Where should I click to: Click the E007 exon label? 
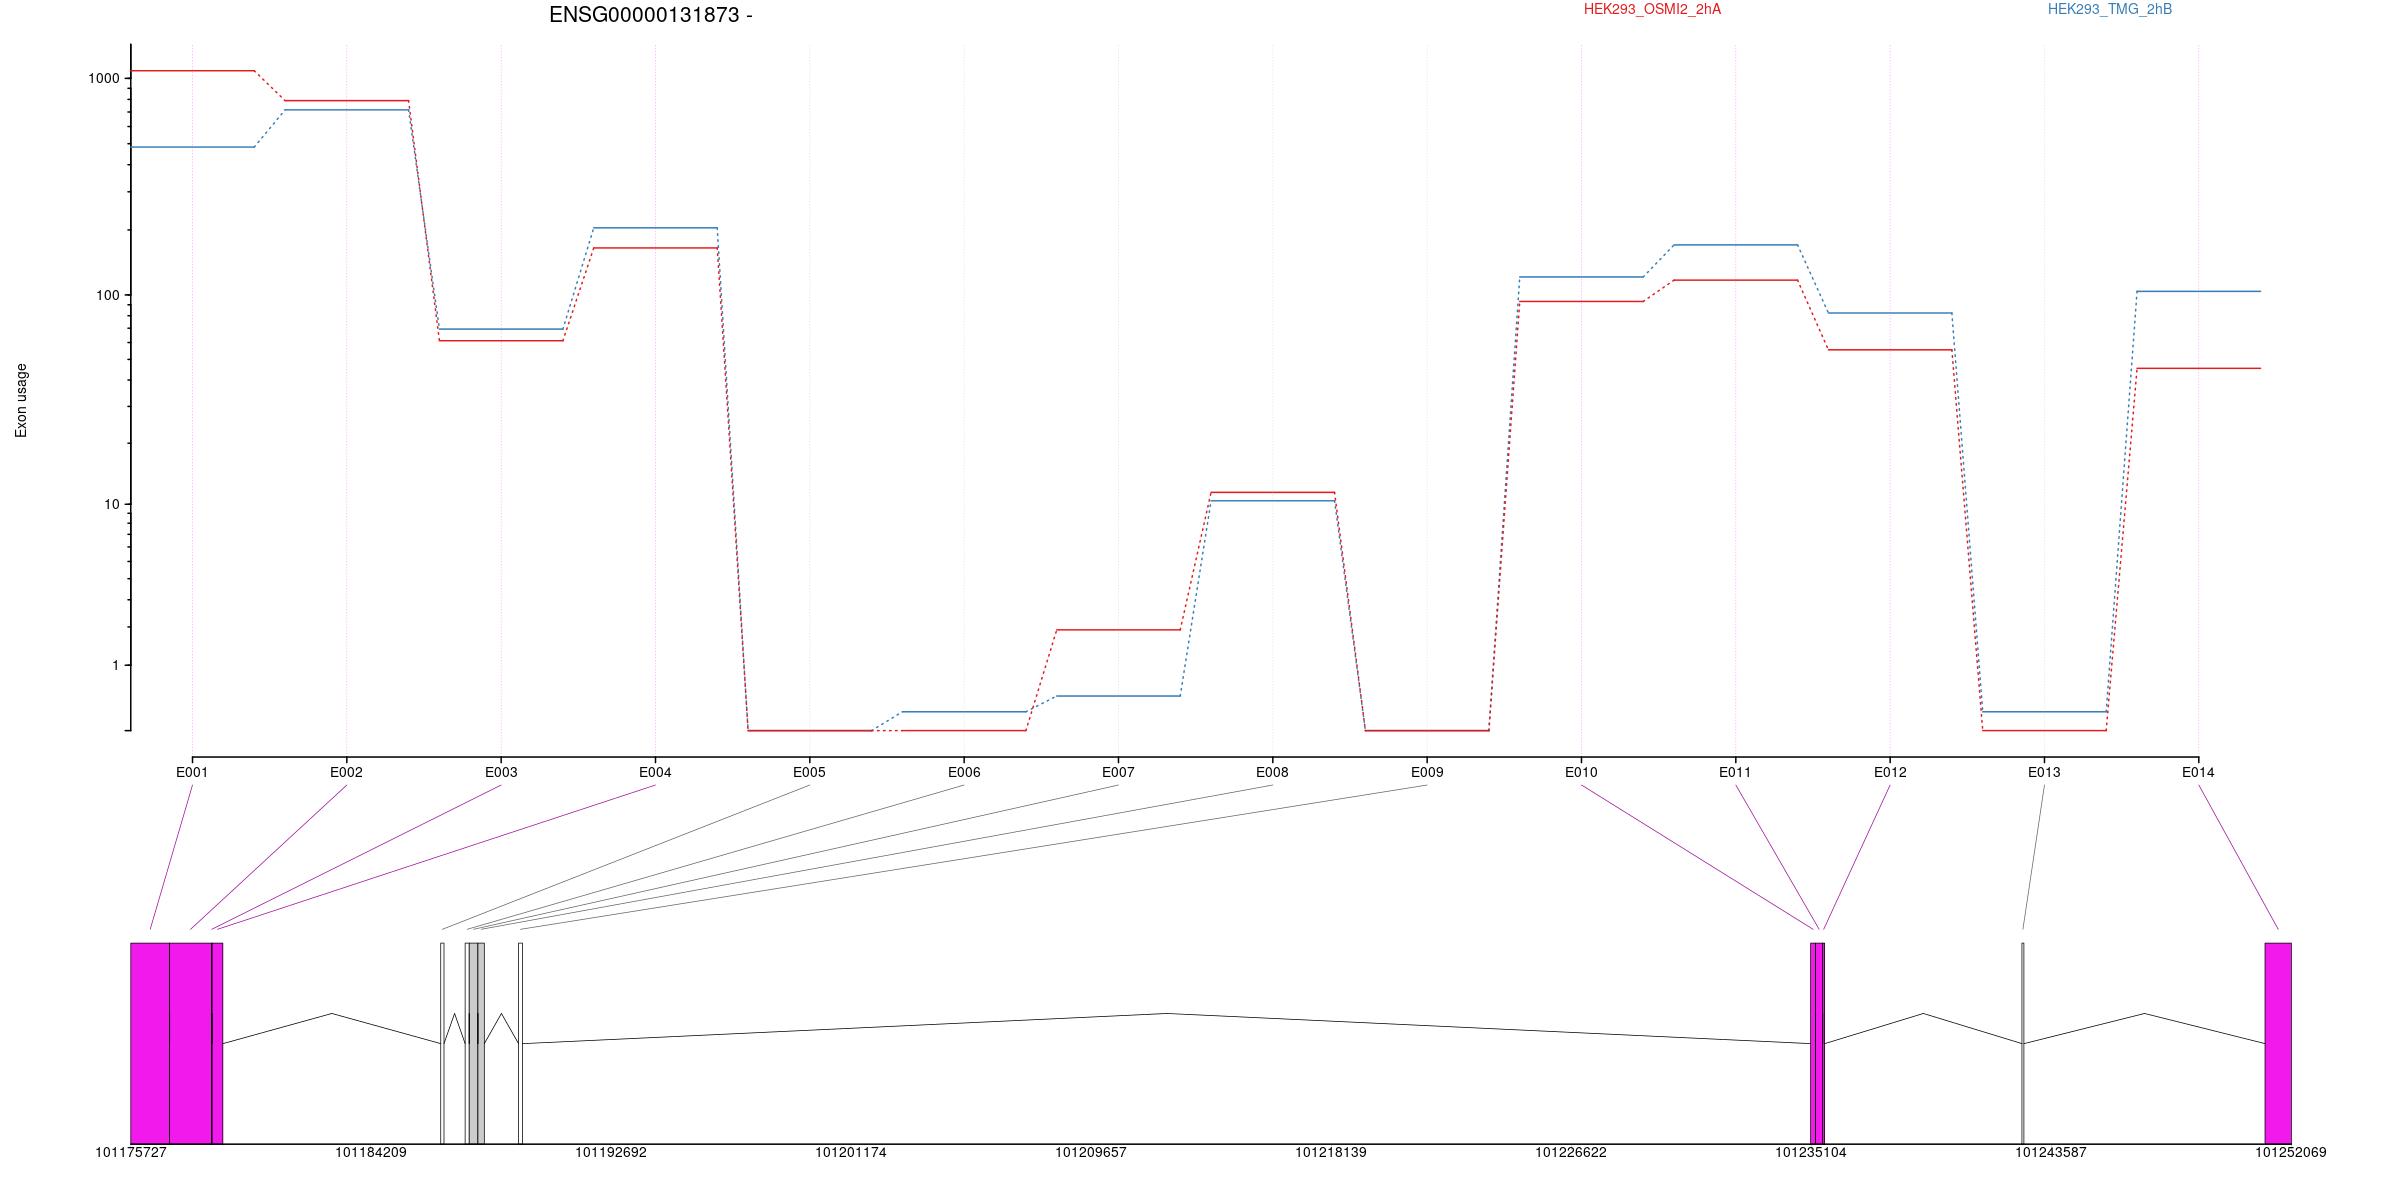coord(1118,772)
